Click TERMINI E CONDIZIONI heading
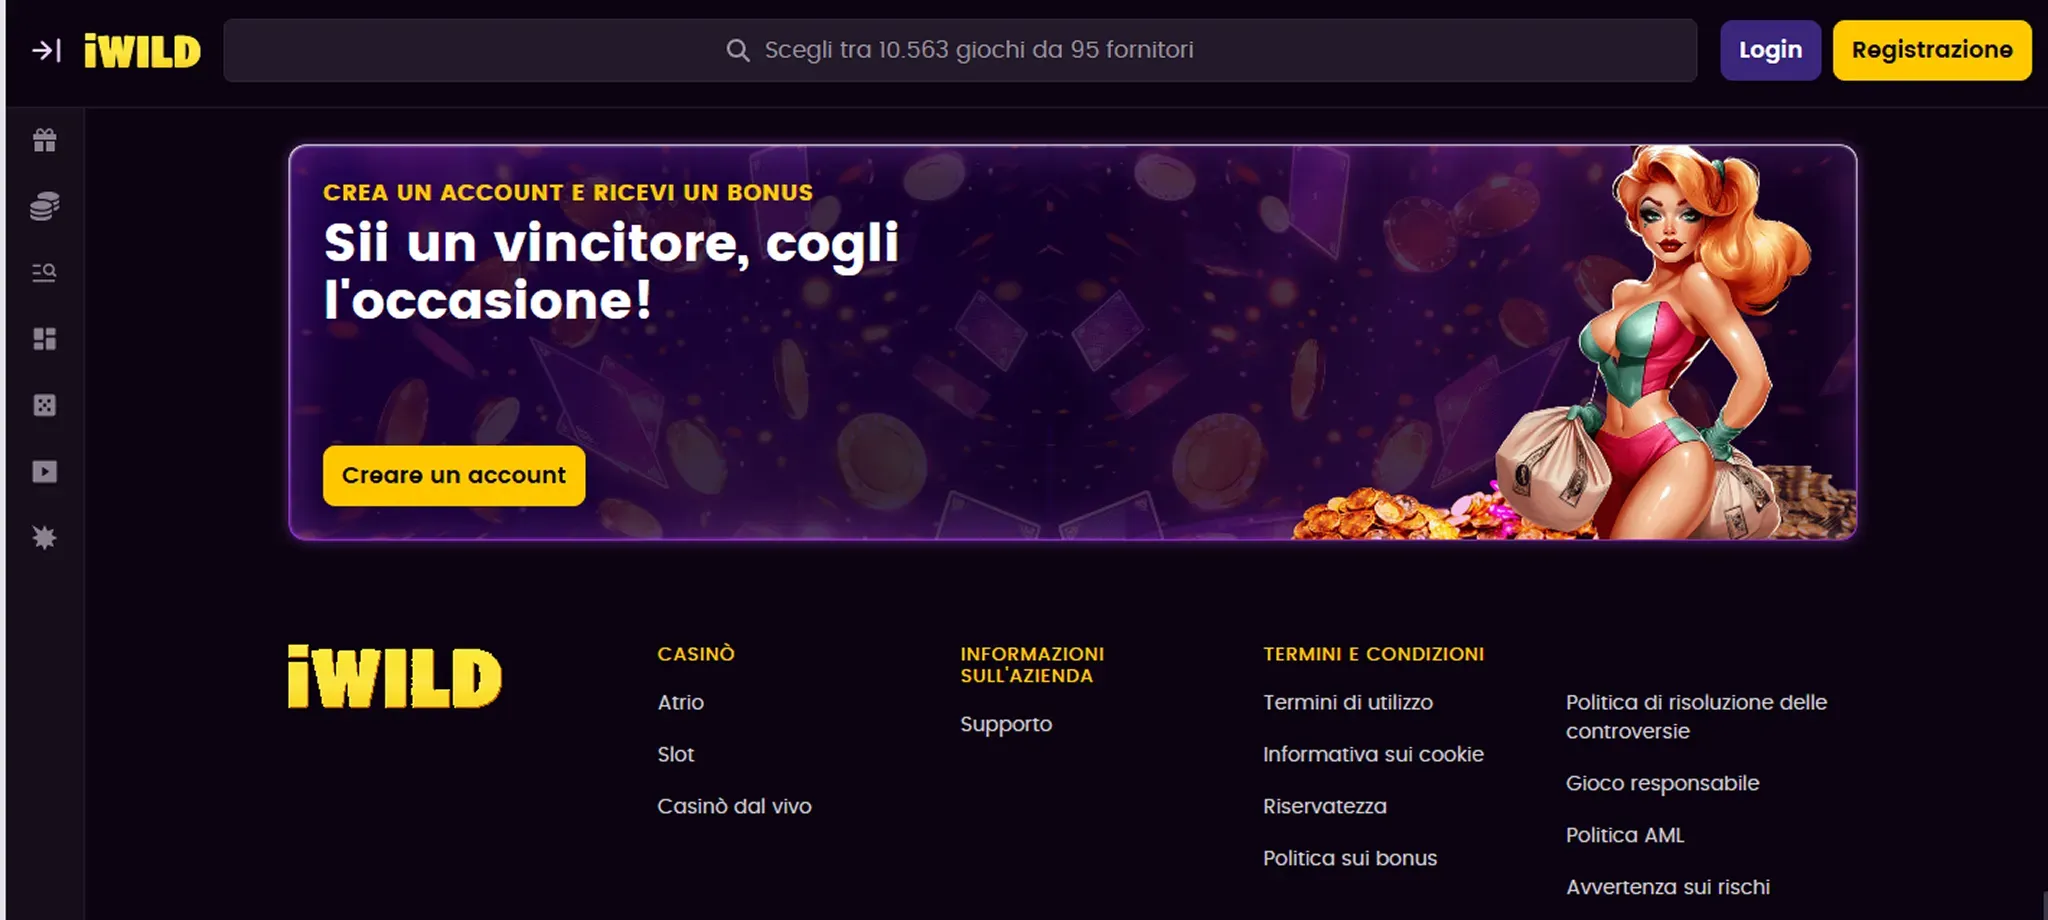2048x920 pixels. point(1373,654)
